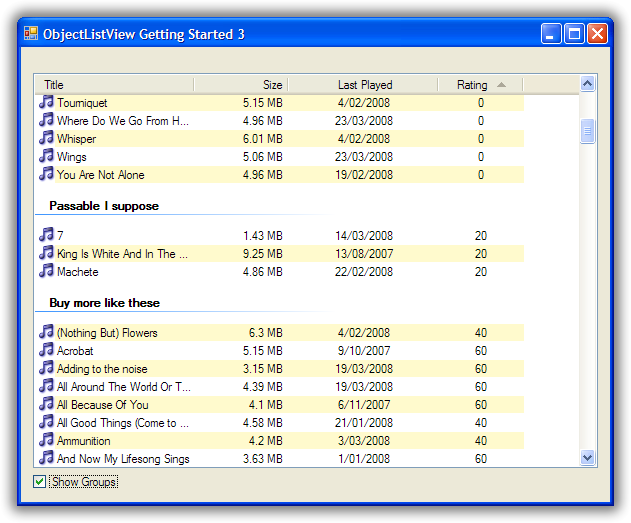
Task: Uncheck the Show Groups checkbox
Action: (x=39, y=482)
